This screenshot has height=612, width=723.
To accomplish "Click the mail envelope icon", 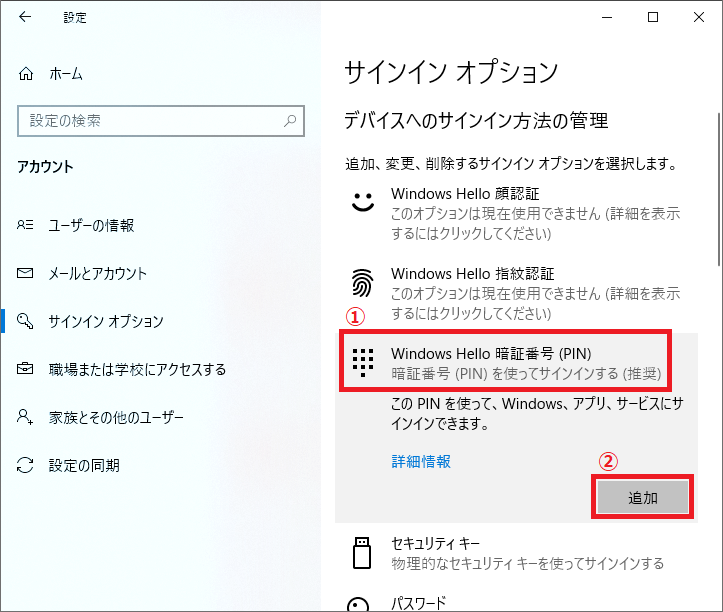I will coord(25,273).
